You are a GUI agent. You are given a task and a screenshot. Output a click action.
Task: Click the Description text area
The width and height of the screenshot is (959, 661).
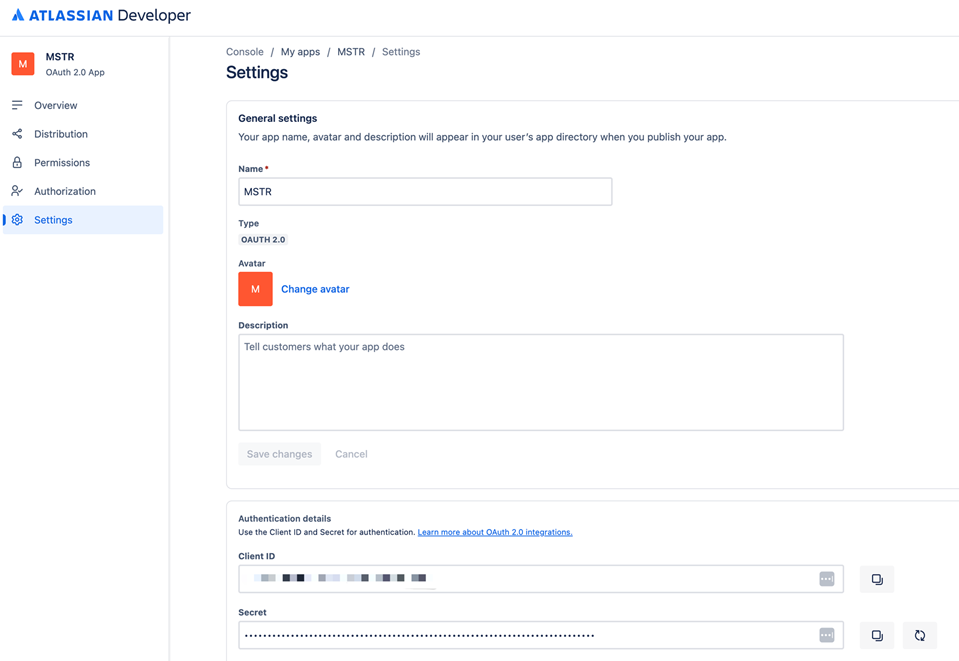click(x=540, y=382)
